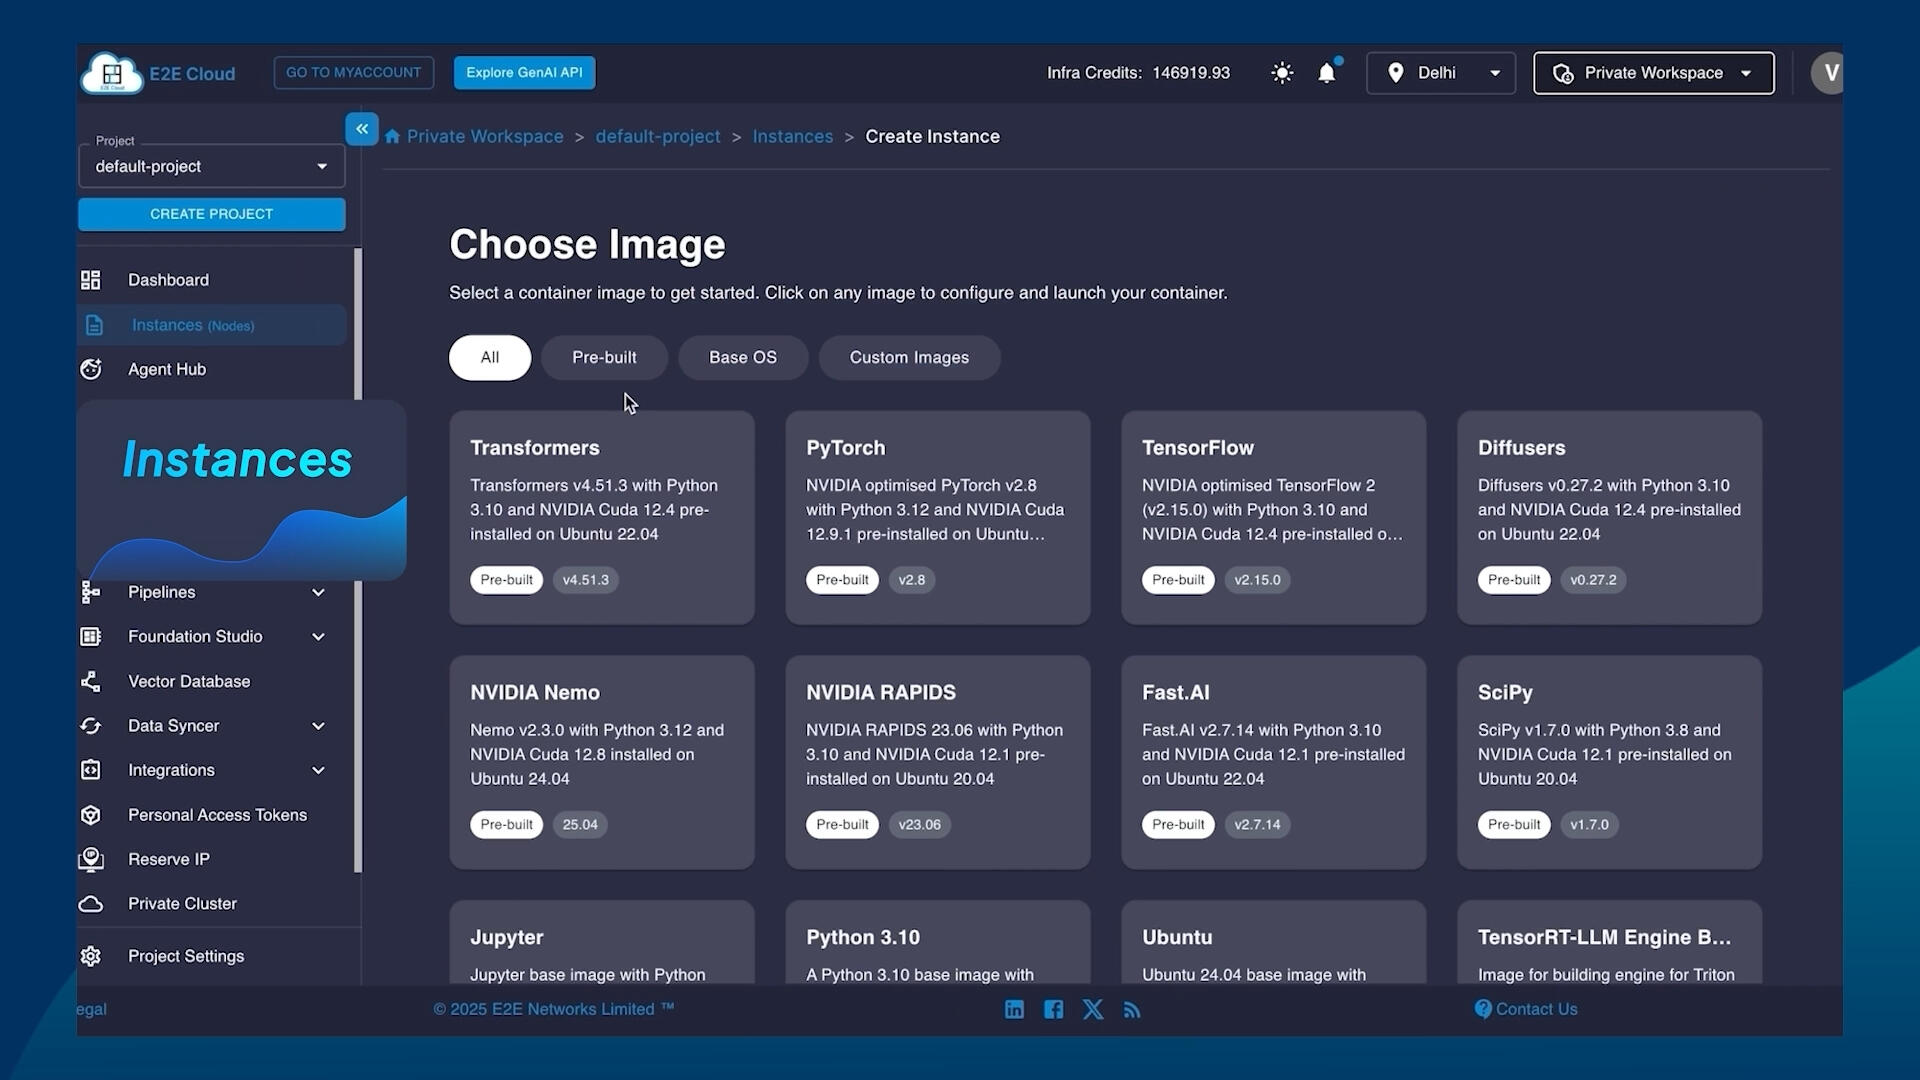Open notifications bell icon
This screenshot has height=1080, width=1920.
pyautogui.click(x=1327, y=73)
